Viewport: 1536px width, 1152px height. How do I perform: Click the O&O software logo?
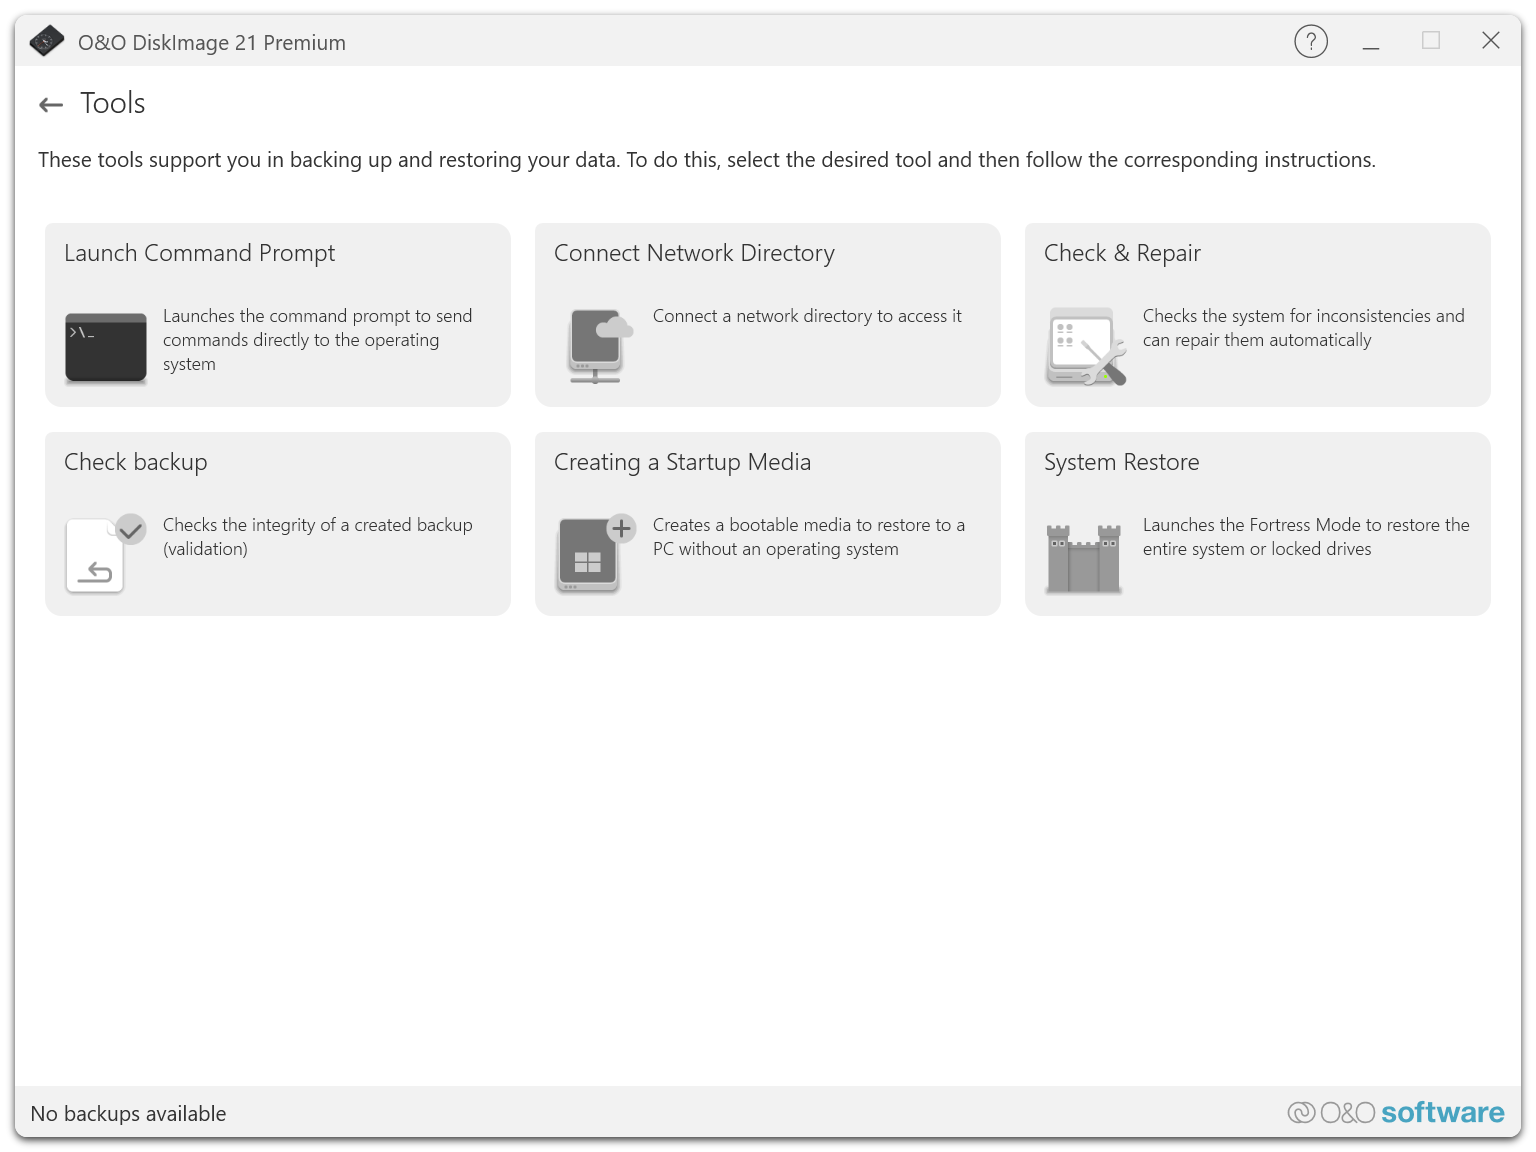1395,1112
